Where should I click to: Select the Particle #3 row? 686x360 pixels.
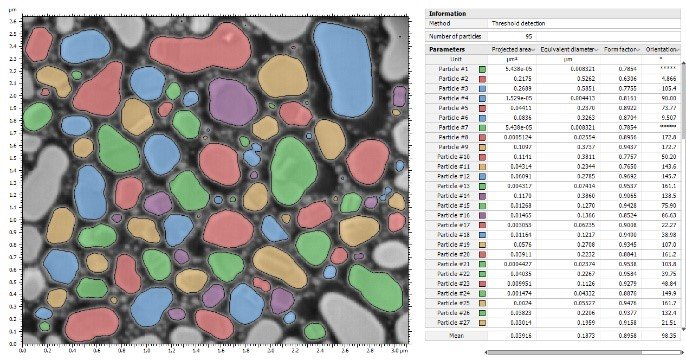click(x=553, y=88)
